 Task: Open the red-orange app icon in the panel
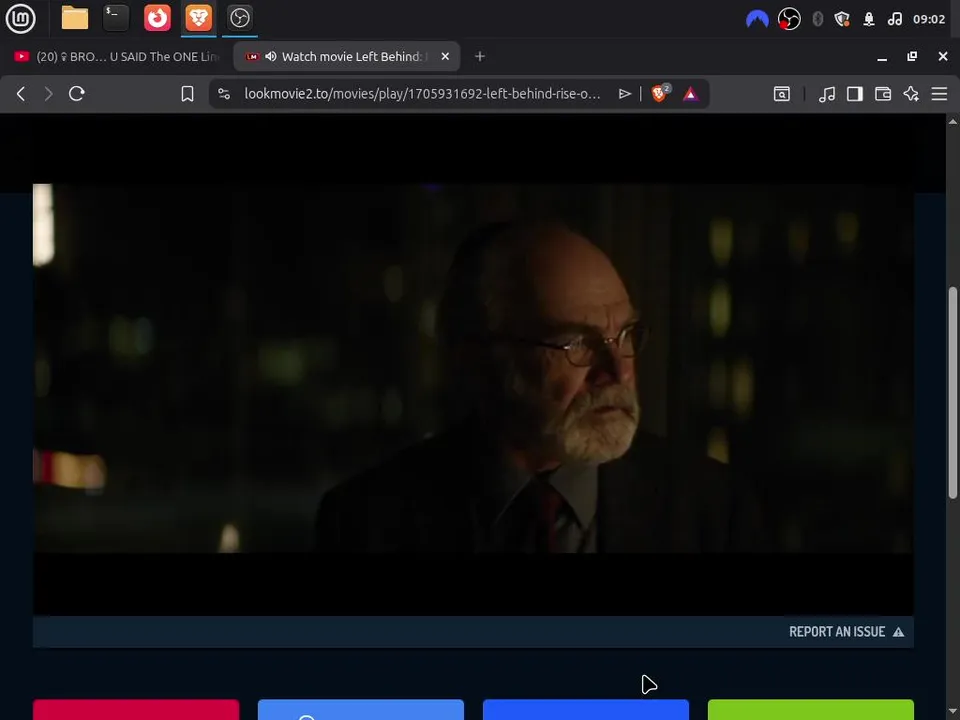click(157, 18)
